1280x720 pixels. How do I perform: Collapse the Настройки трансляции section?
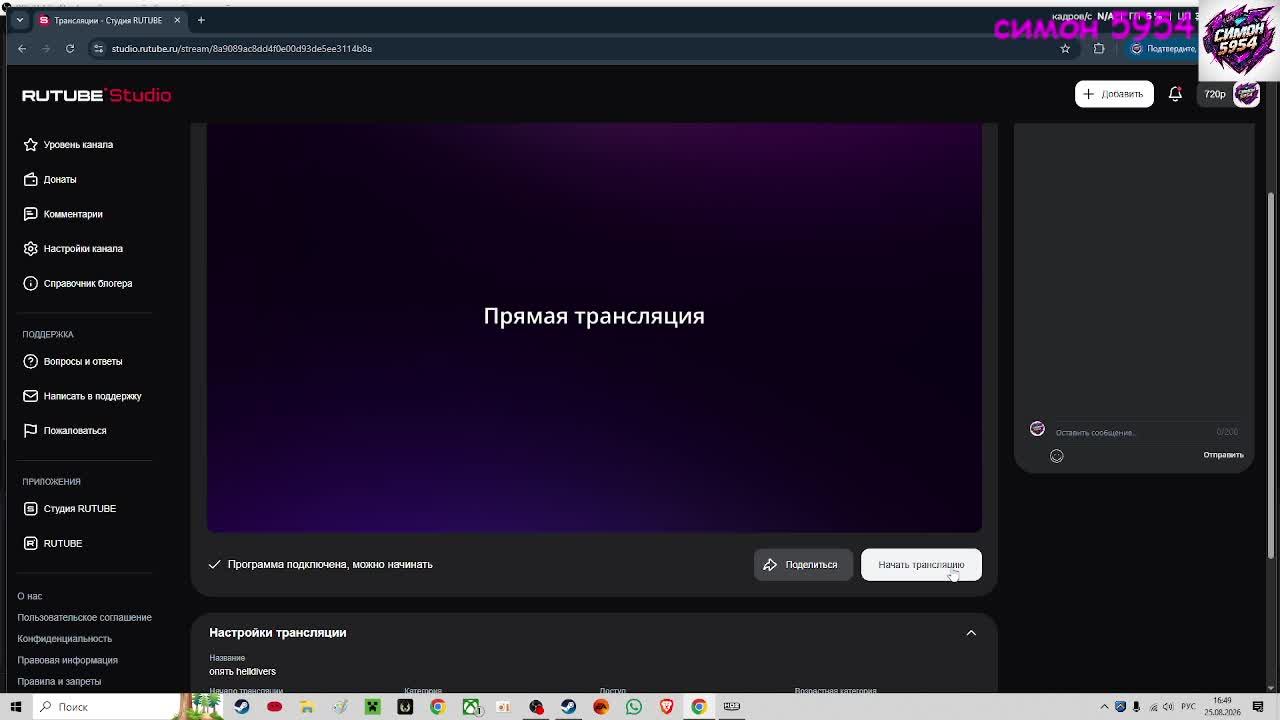click(971, 633)
